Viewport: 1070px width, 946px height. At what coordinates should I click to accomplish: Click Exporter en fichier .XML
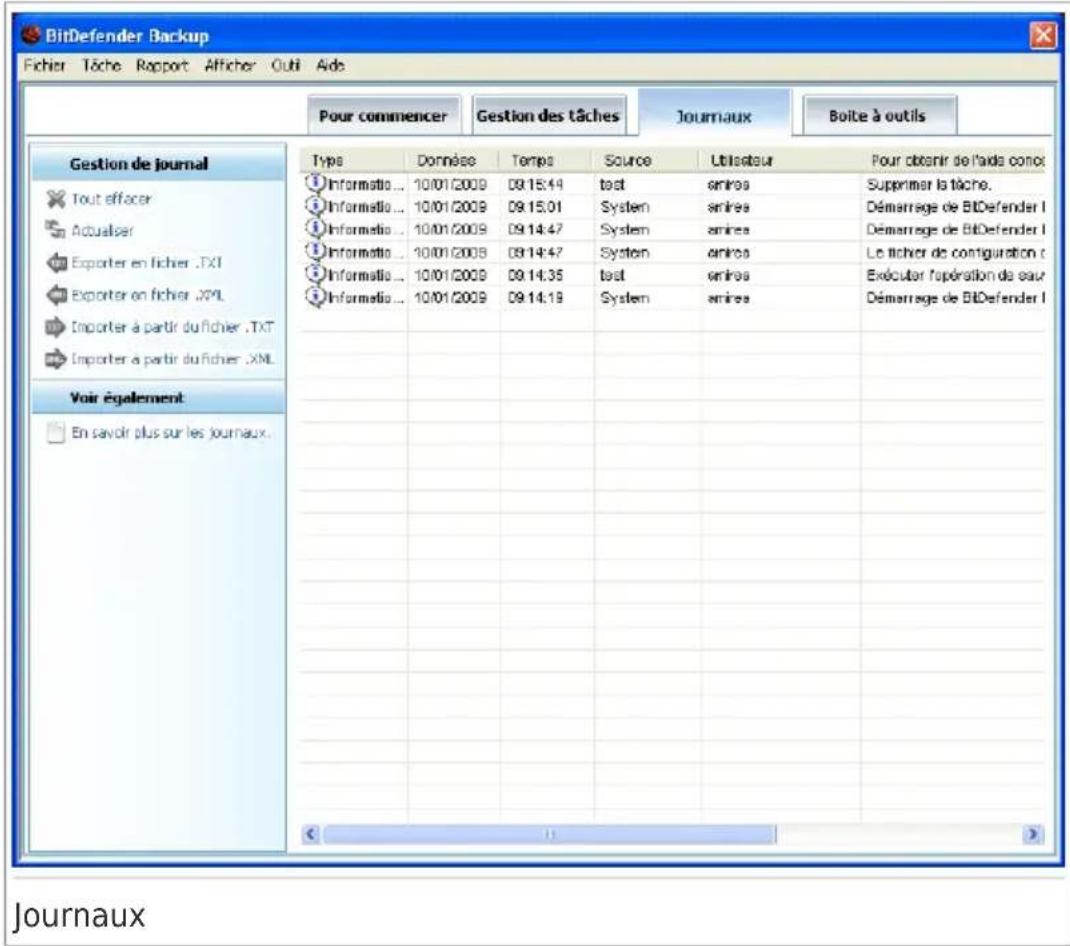click(147, 295)
